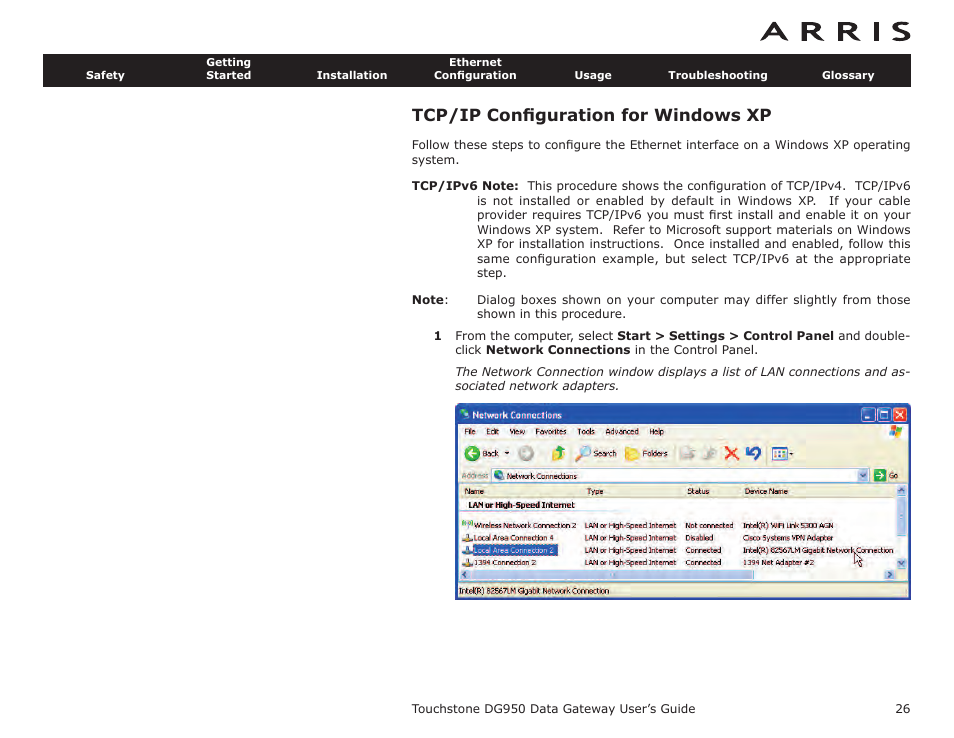
Task: Select the Wireless Network Connection 2 row name
Action: [525, 525]
